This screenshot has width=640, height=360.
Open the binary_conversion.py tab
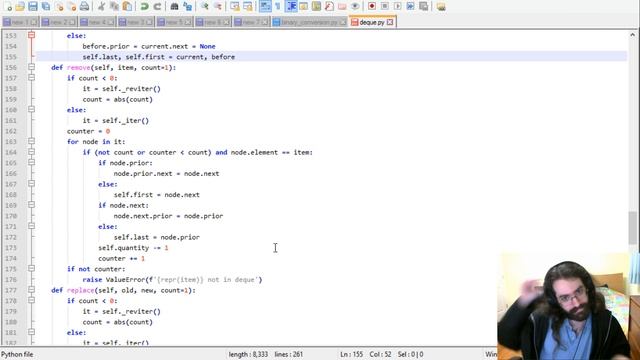[309, 22]
